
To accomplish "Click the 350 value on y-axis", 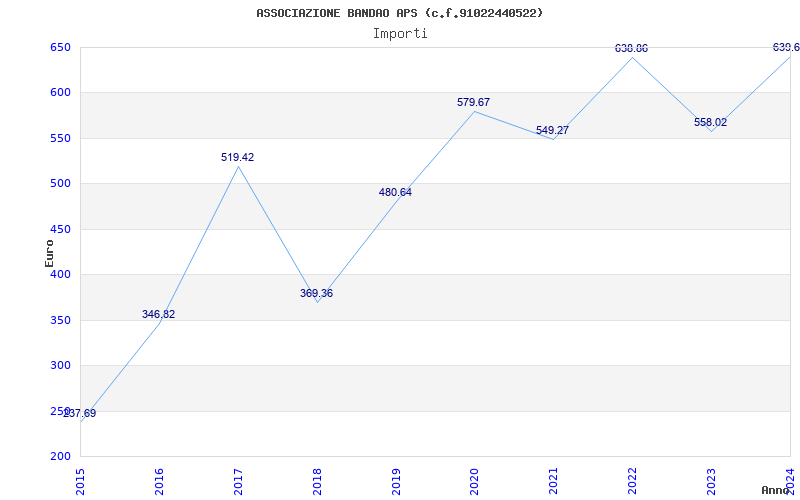I will coord(60,320).
